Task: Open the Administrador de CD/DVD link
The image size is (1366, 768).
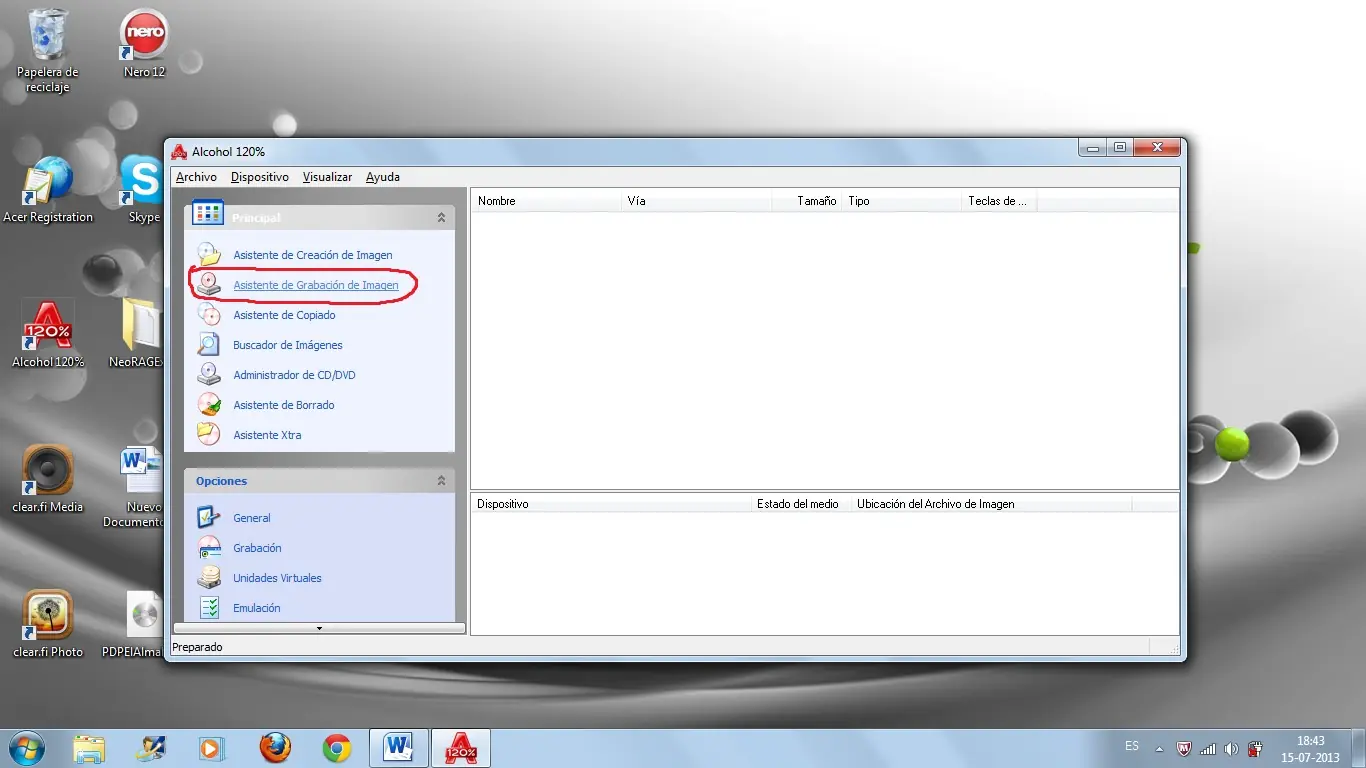Action: pos(294,375)
